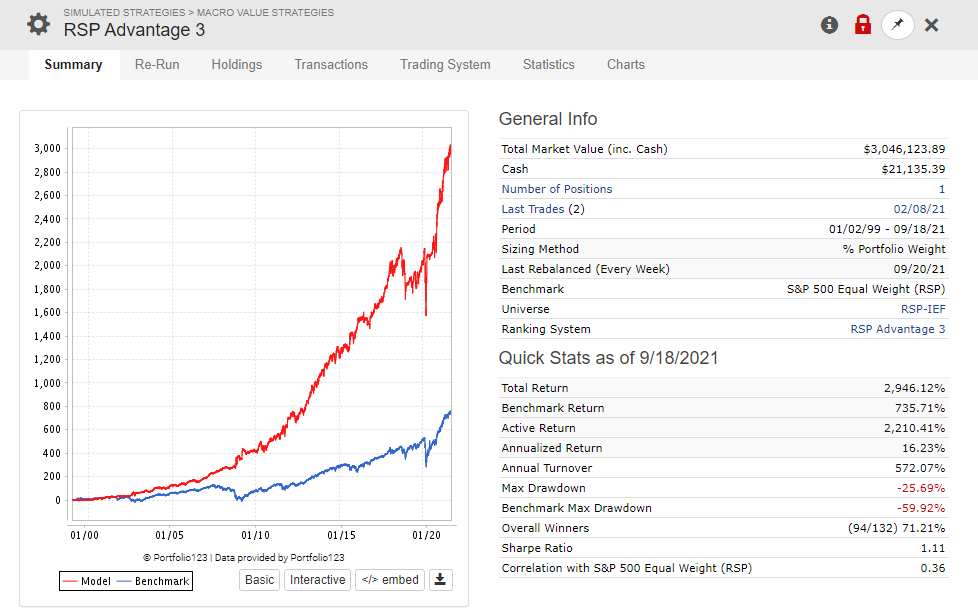Switch chart to Interactive mode

[x=317, y=580]
